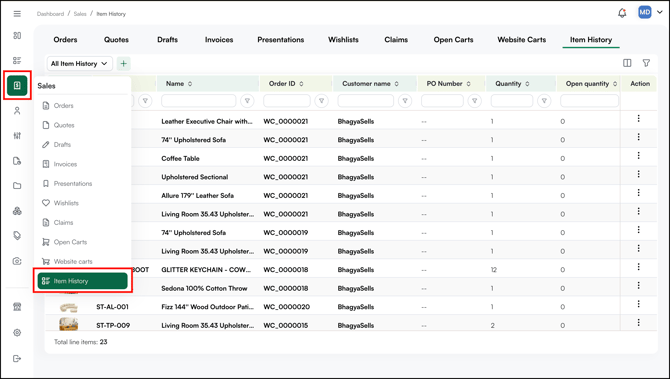This screenshot has height=379, width=670.
Task: Click the camera sidebar icon
Action: (17, 261)
